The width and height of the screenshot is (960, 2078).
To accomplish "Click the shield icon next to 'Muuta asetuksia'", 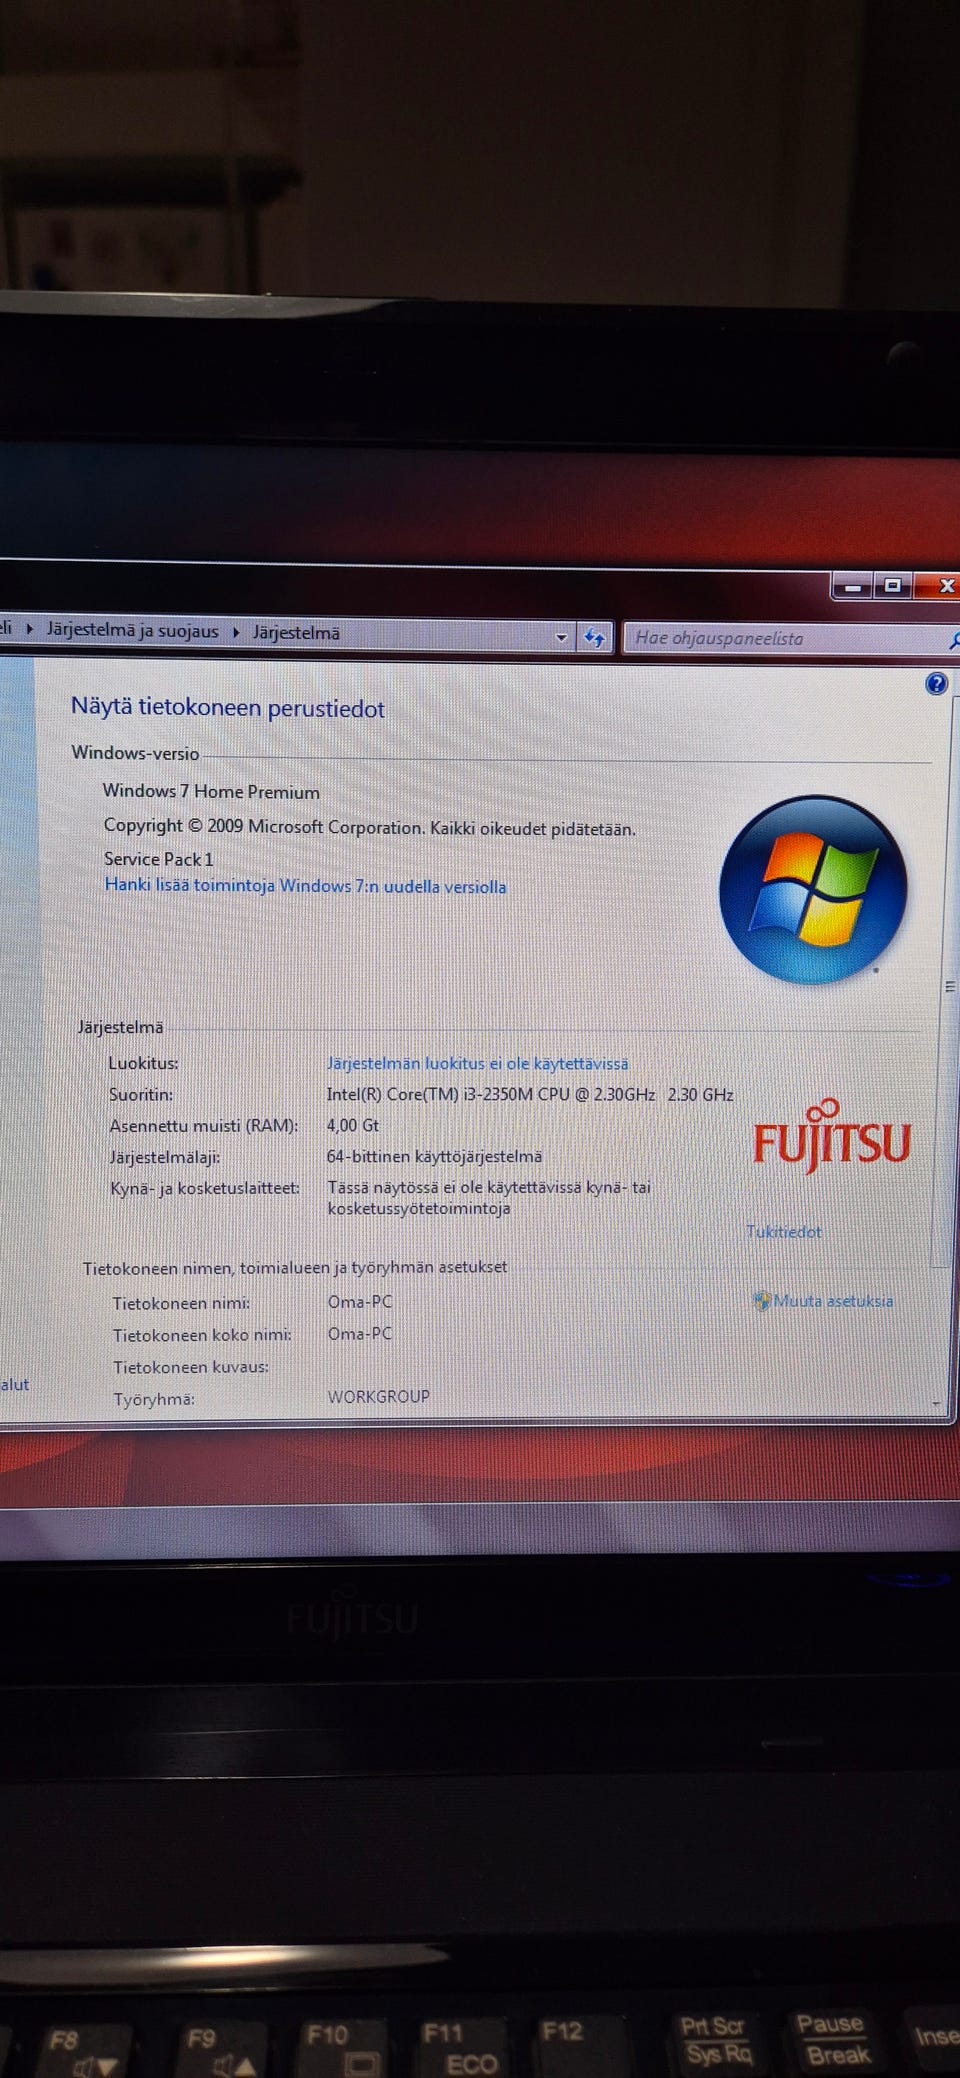I will (x=761, y=1301).
